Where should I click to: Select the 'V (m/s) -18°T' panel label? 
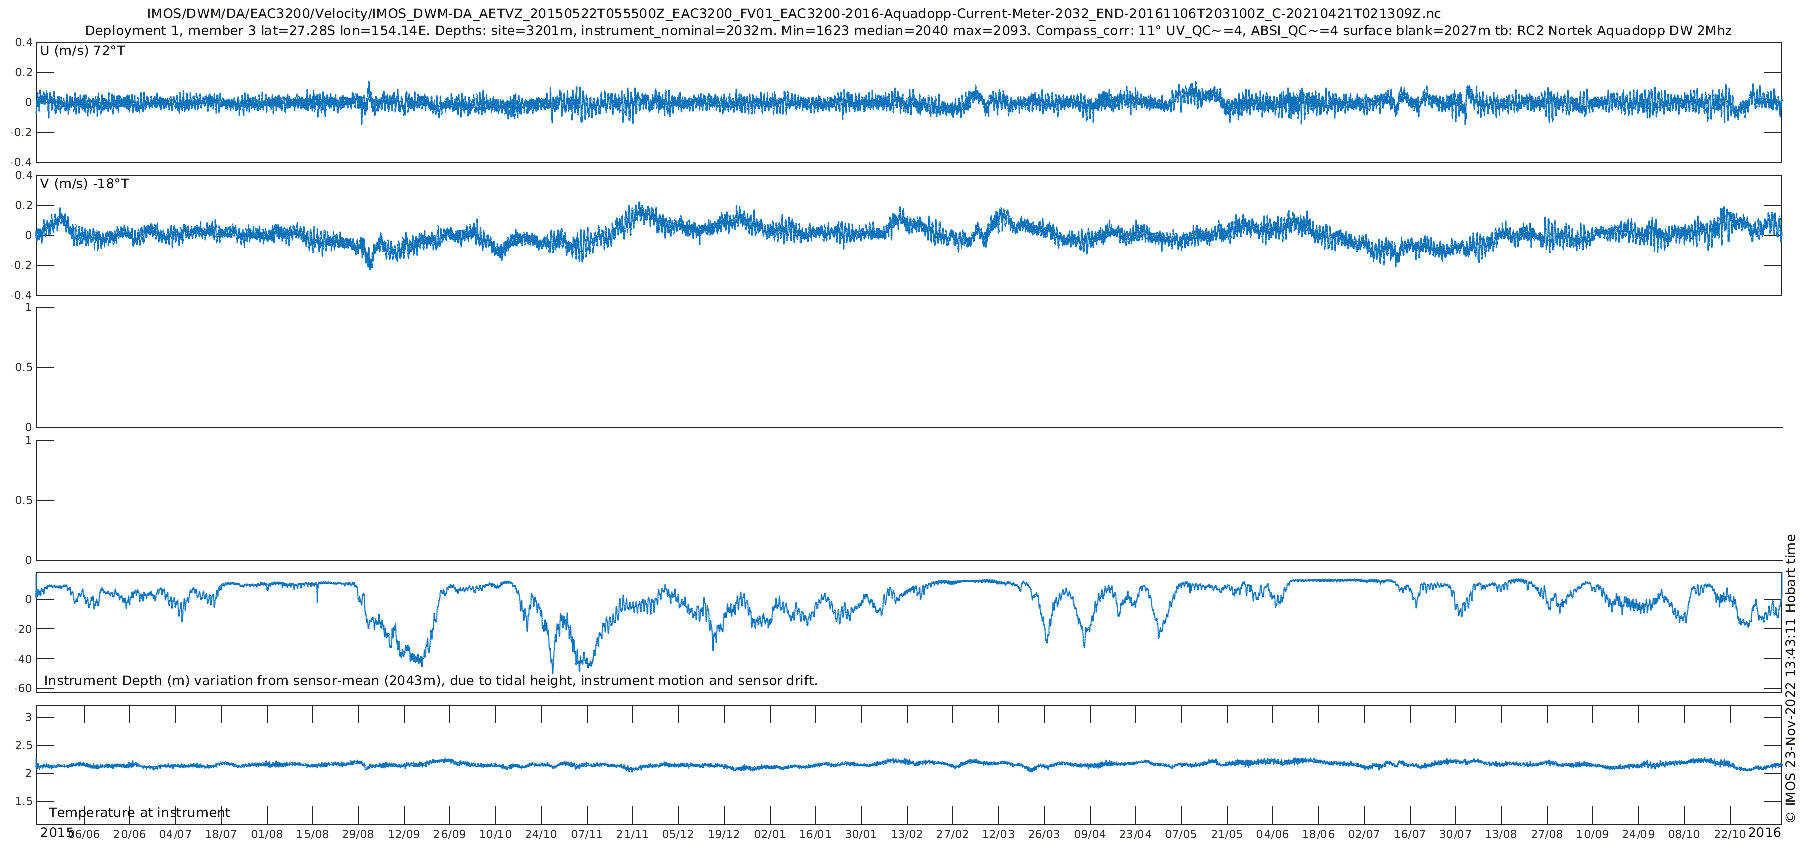85,184
